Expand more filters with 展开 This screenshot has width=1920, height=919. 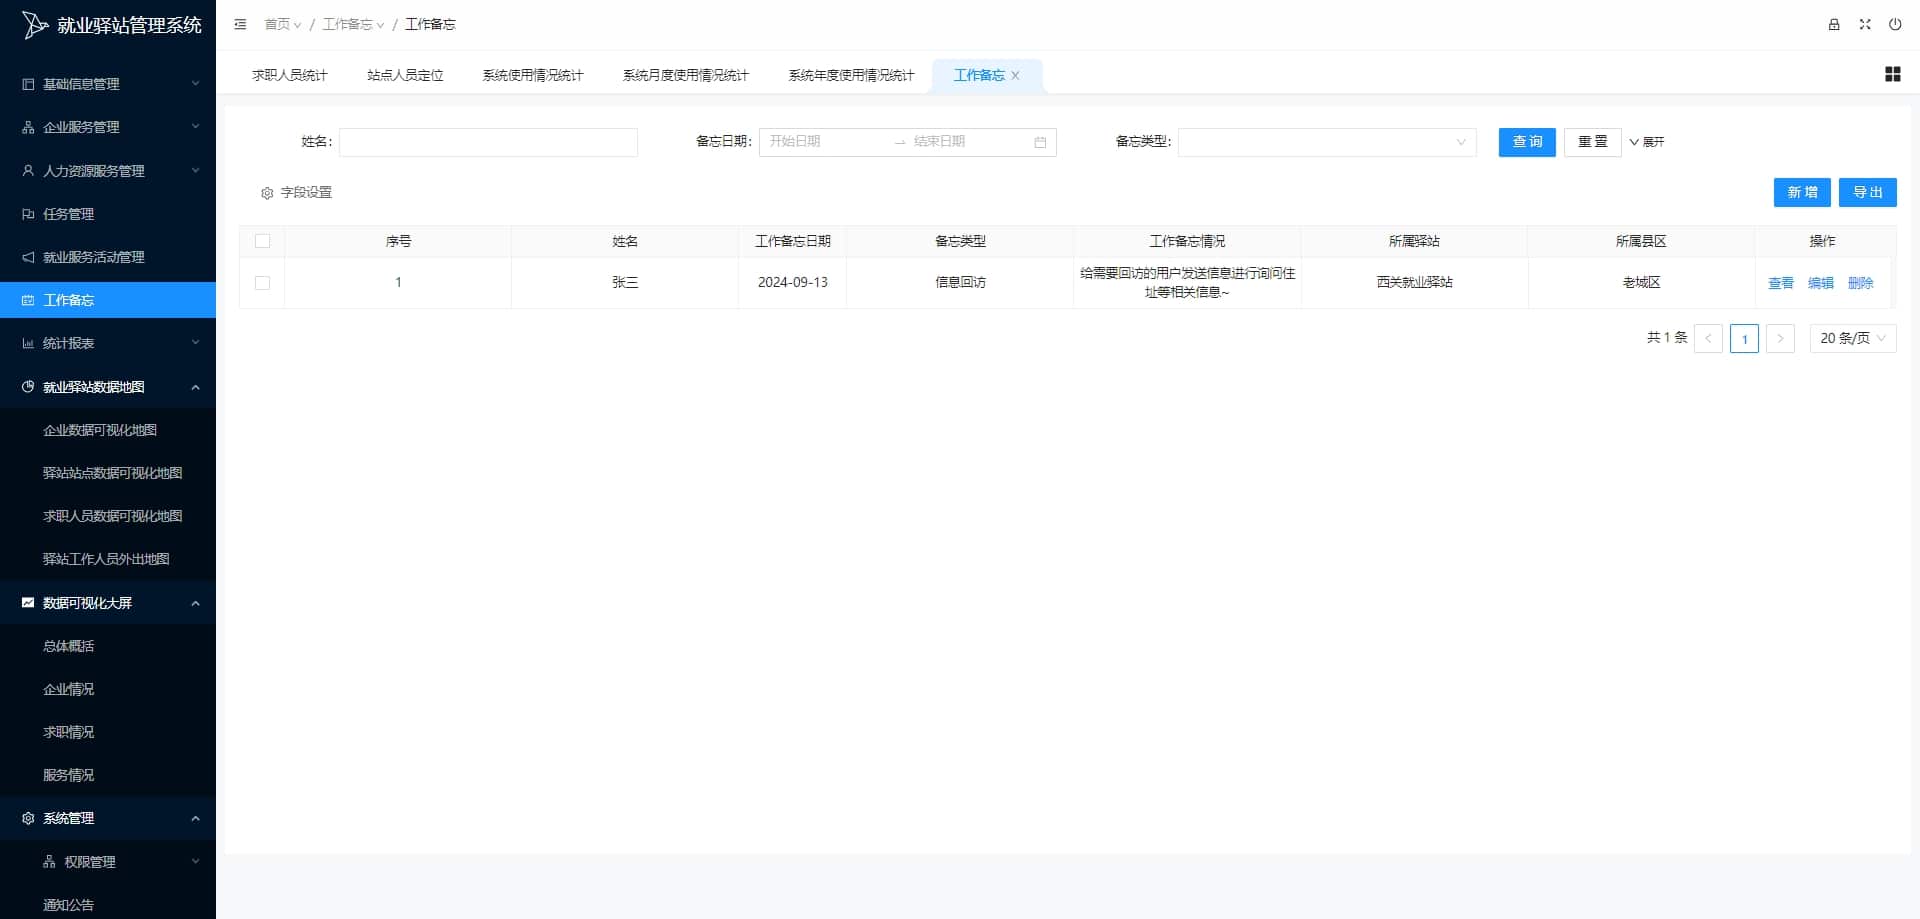[x=1647, y=142]
